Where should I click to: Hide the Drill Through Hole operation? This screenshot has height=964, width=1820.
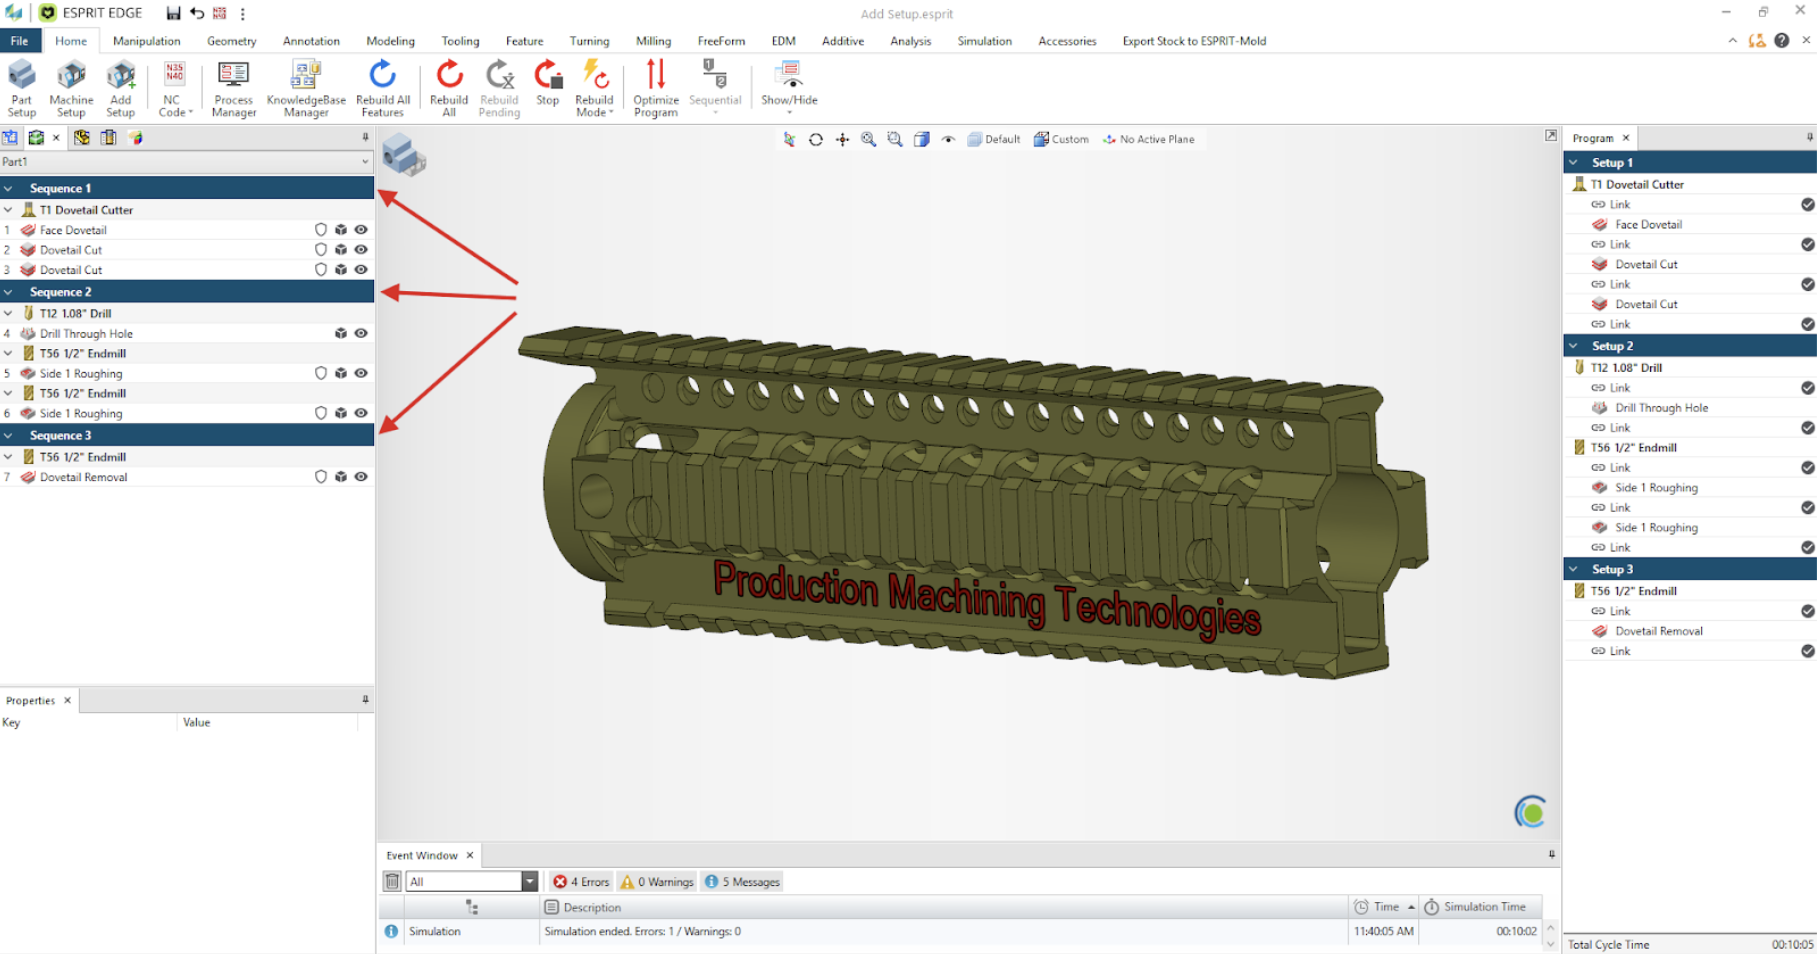[361, 334]
